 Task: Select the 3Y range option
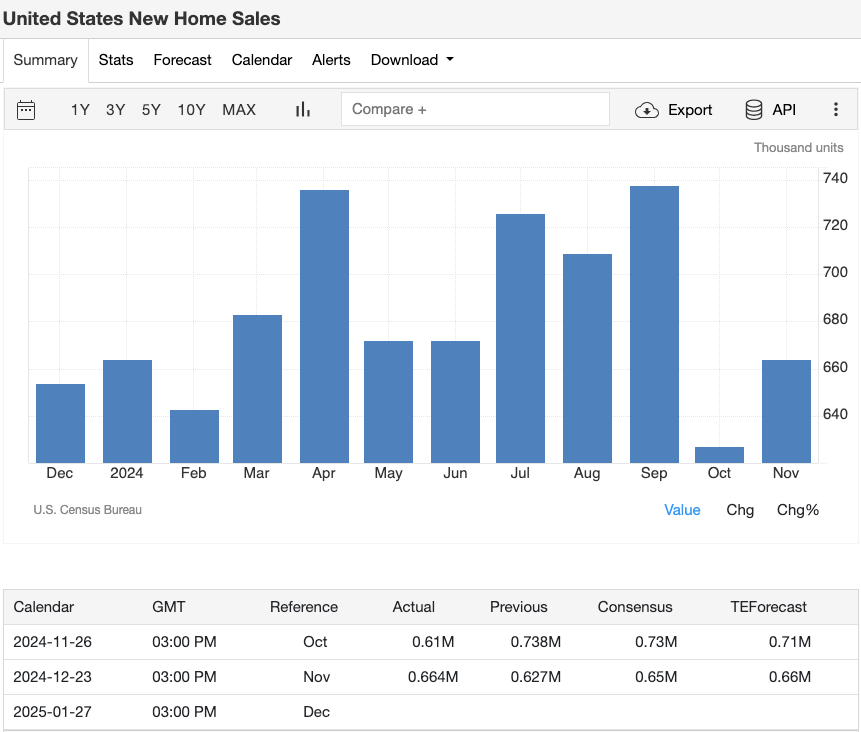click(115, 110)
